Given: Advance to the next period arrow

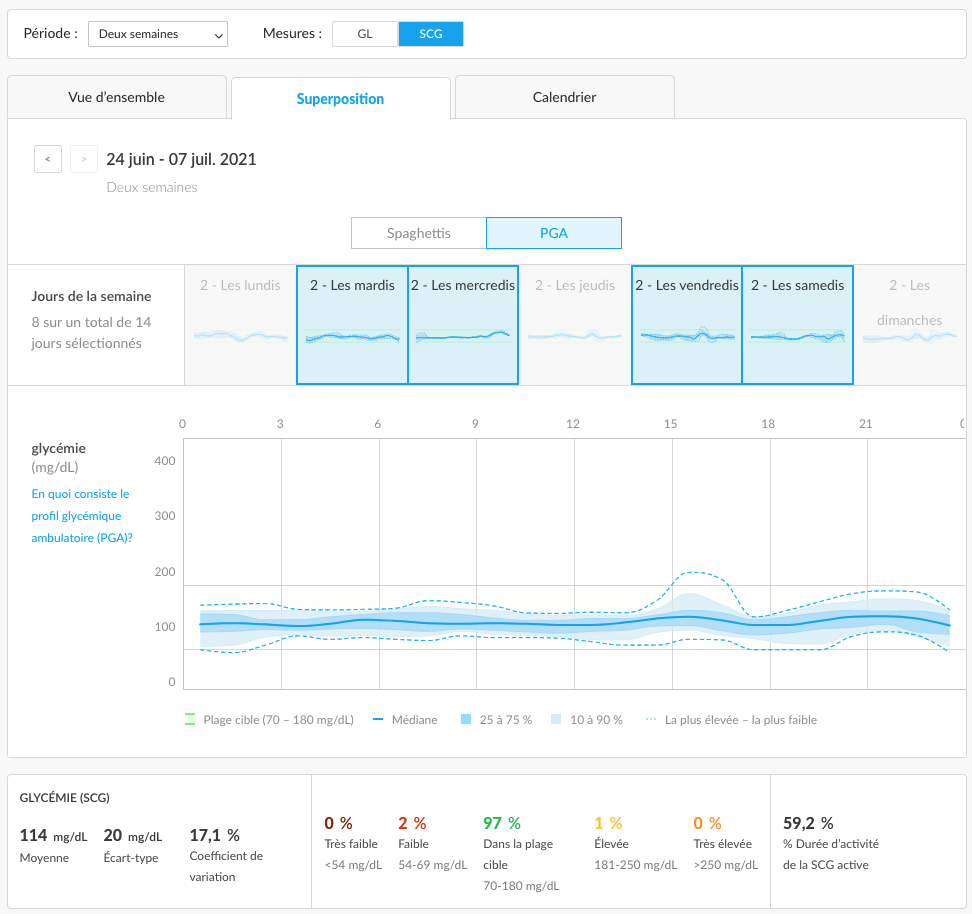Looking at the screenshot, I should pyautogui.click(x=84, y=159).
